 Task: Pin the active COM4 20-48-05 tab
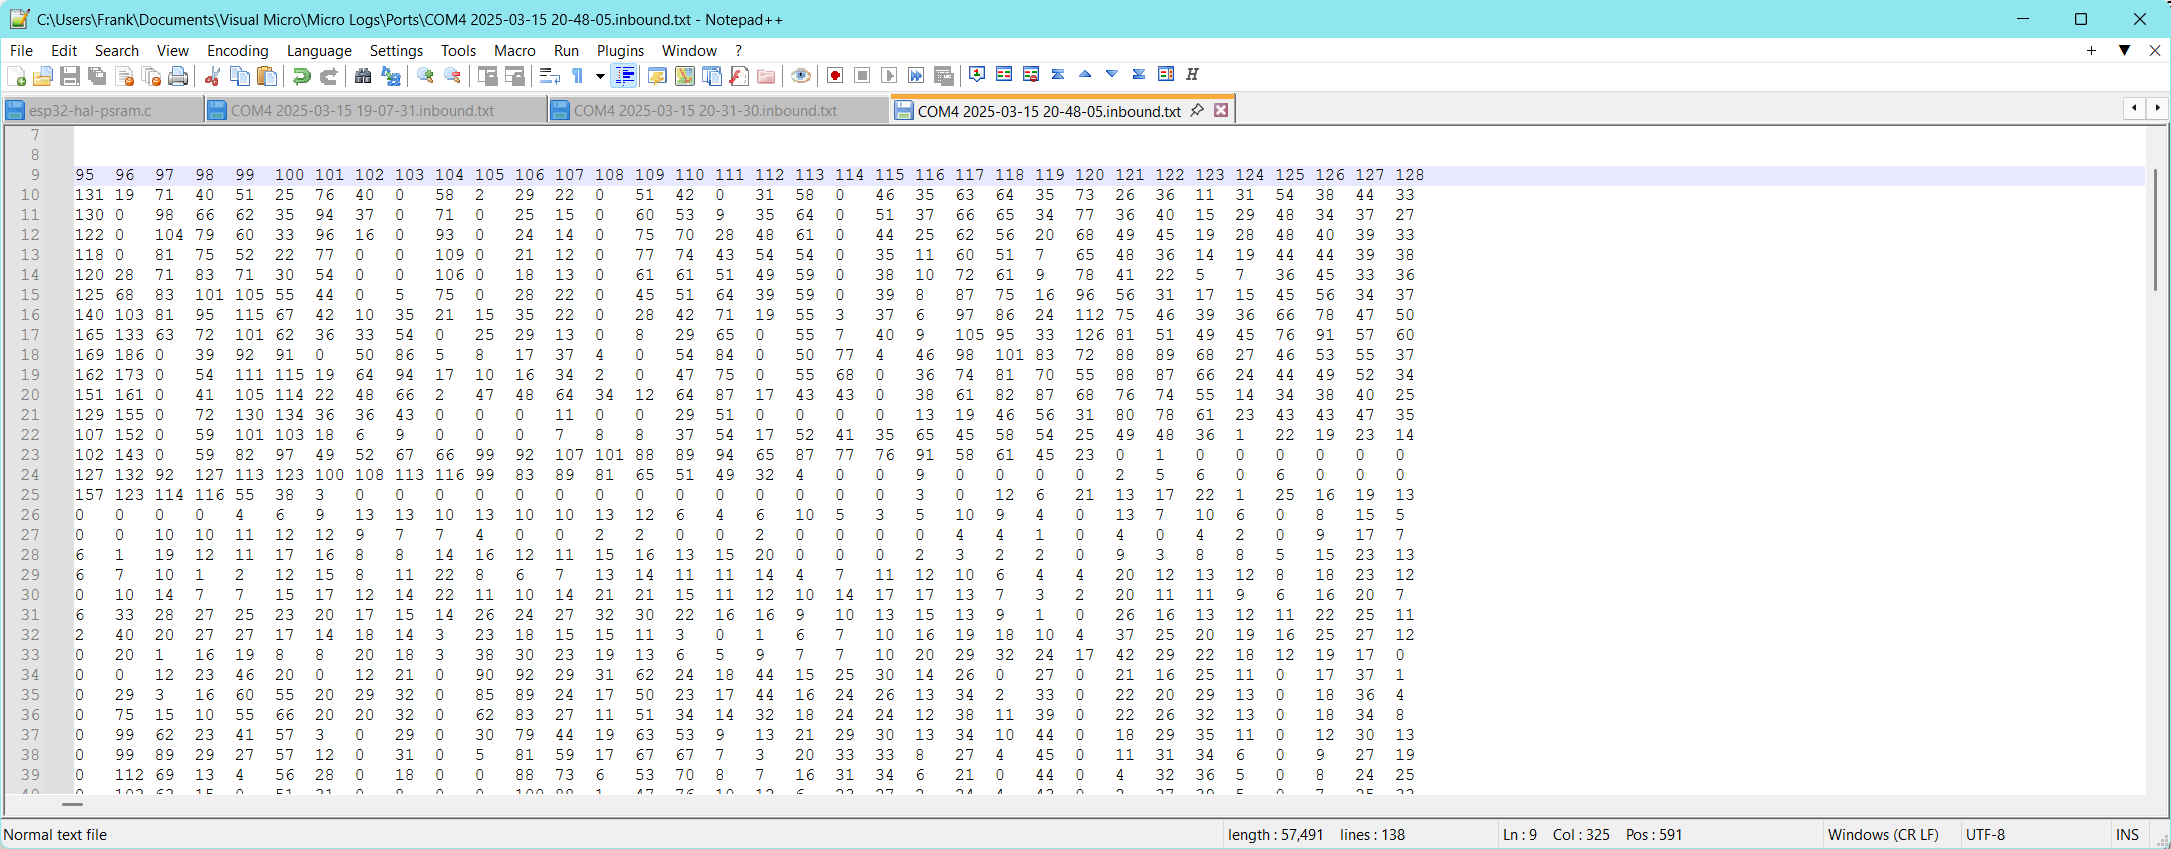[1197, 111]
